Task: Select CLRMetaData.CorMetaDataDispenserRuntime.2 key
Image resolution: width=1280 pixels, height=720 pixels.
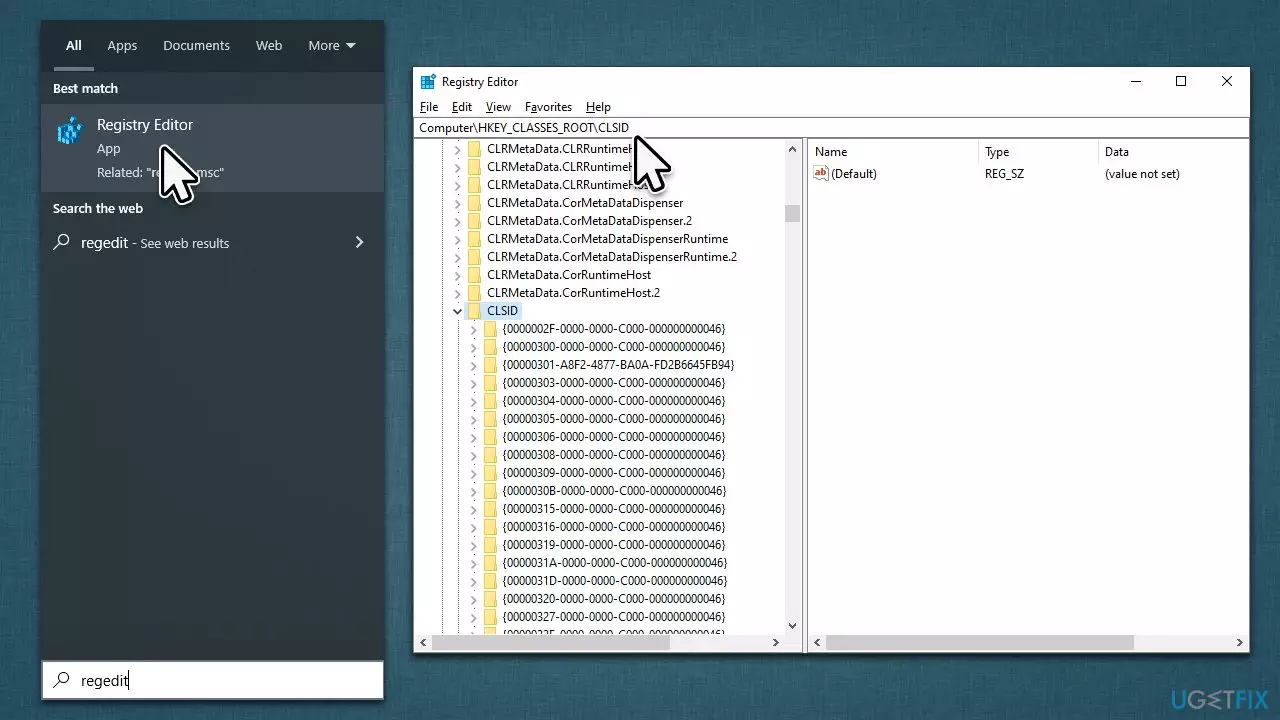Action: coord(611,257)
